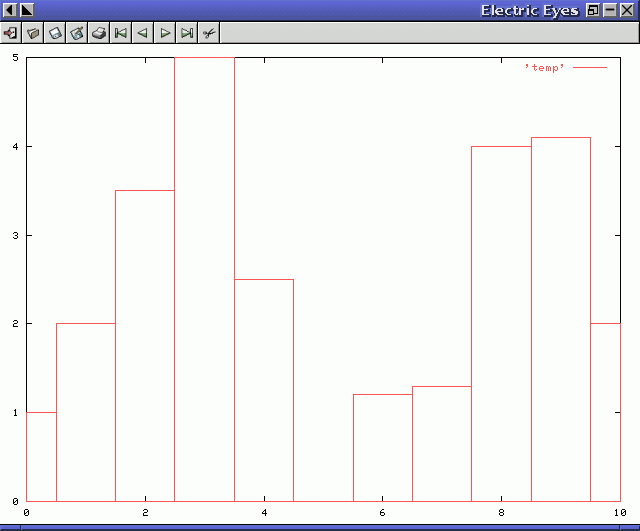The height and width of the screenshot is (531, 640).
Task: Minimize the Electric Eyes window
Action: pos(611,10)
